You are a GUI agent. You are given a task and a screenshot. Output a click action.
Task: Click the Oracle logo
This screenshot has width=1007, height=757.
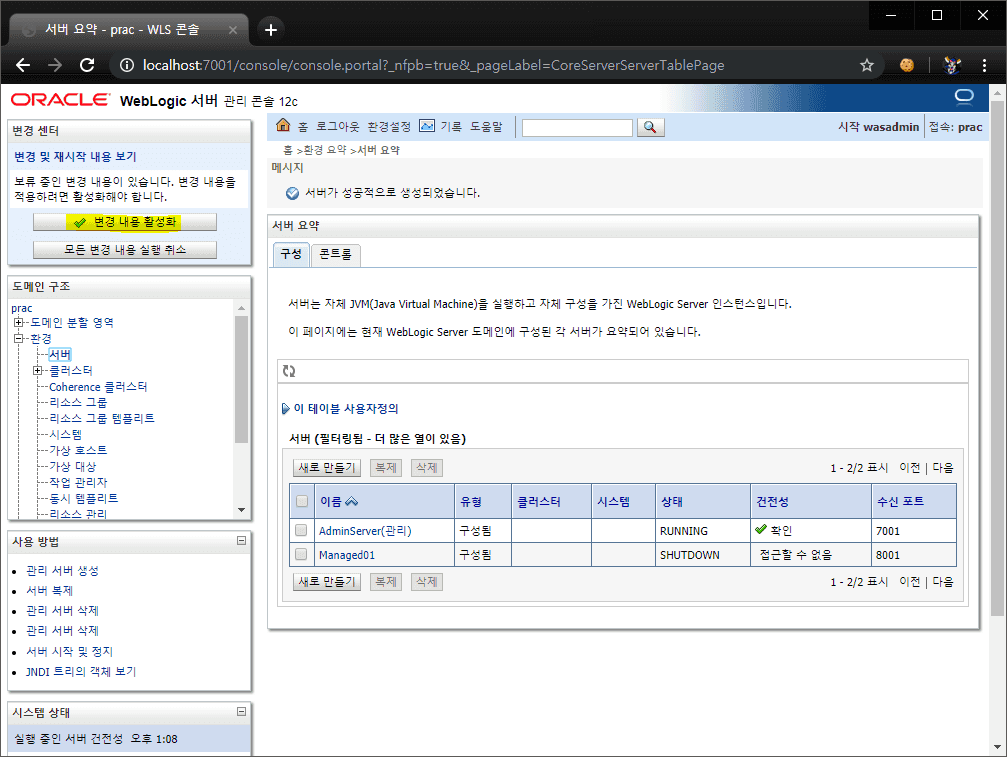pos(61,100)
